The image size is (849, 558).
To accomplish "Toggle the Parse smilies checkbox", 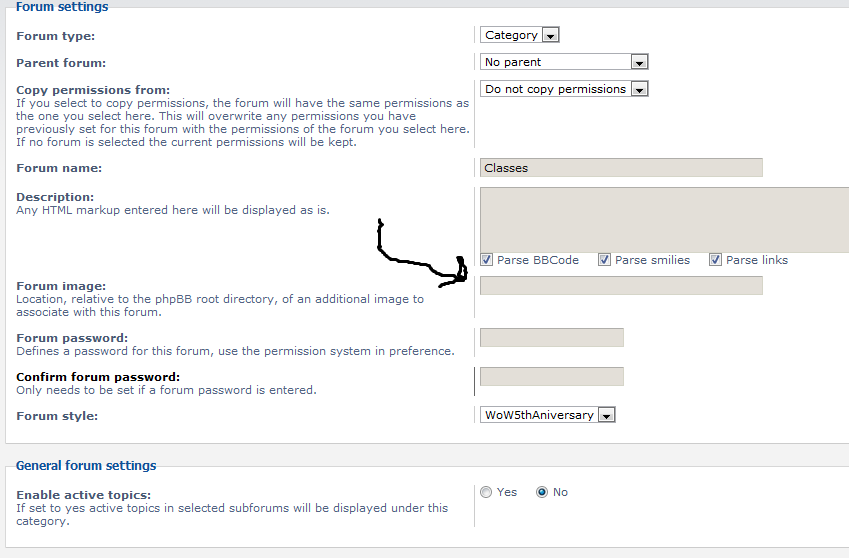I will click(604, 260).
